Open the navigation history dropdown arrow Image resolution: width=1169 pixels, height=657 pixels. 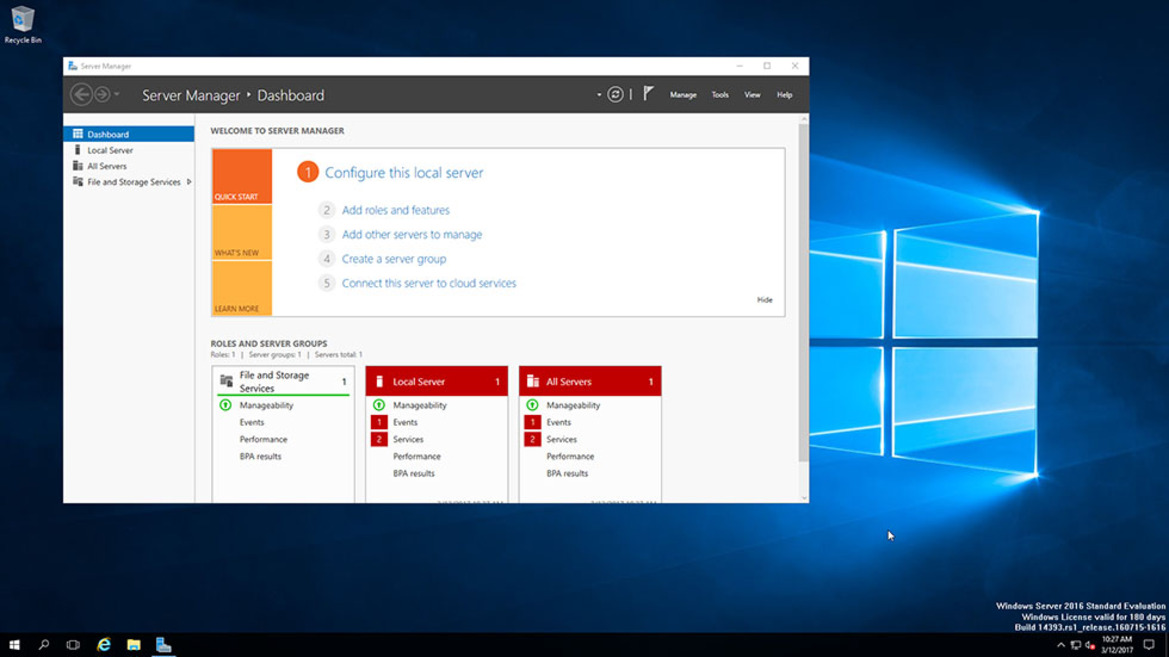pyautogui.click(x=117, y=95)
